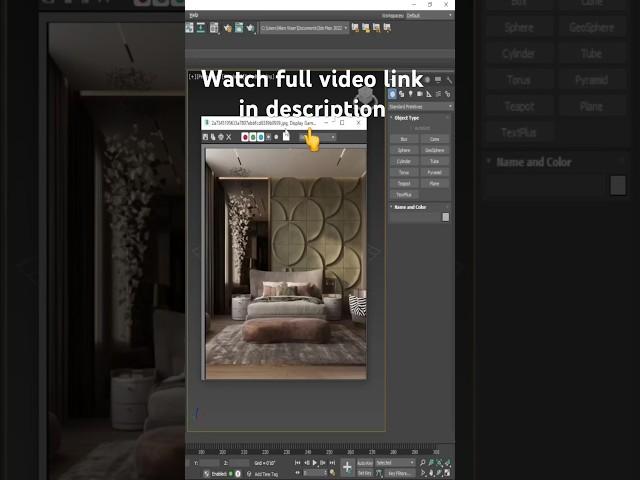This screenshot has width=640, height=480.
Task: Click the bedroom image in the viewer window
Action: coord(286,264)
